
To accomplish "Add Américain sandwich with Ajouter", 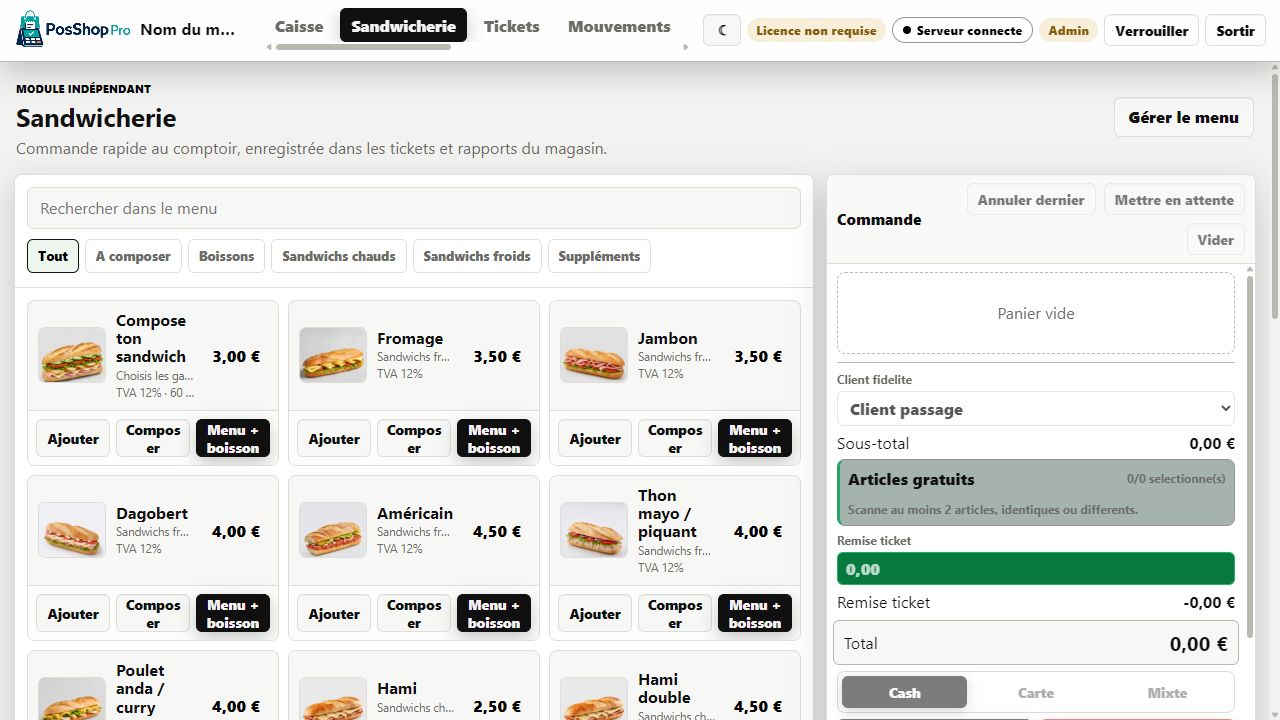I will (x=334, y=614).
